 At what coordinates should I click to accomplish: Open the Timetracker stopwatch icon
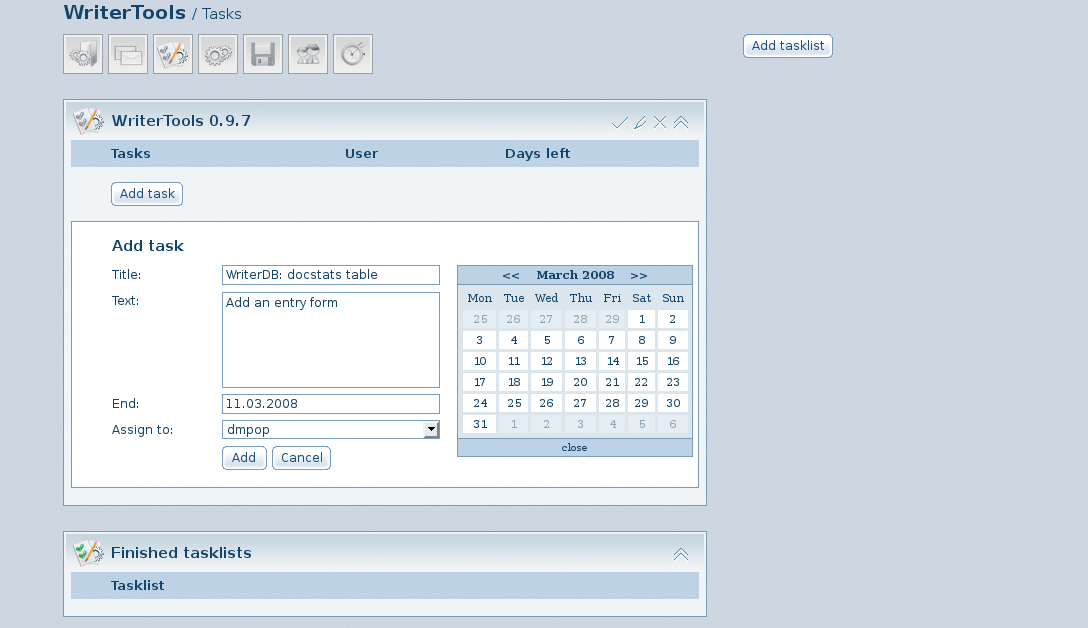click(x=352, y=54)
